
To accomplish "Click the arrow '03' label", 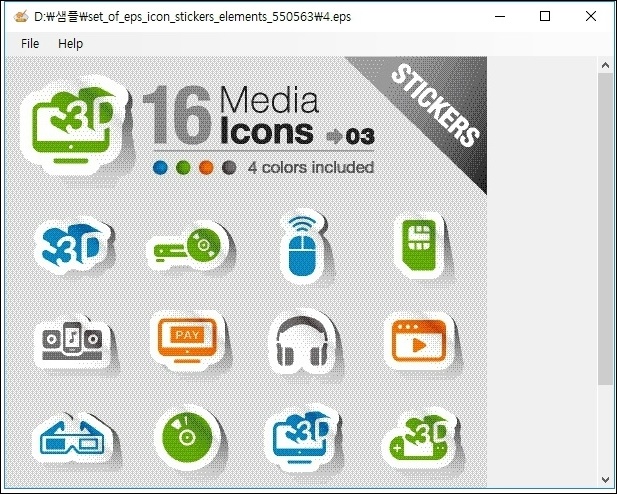I will tap(350, 137).
